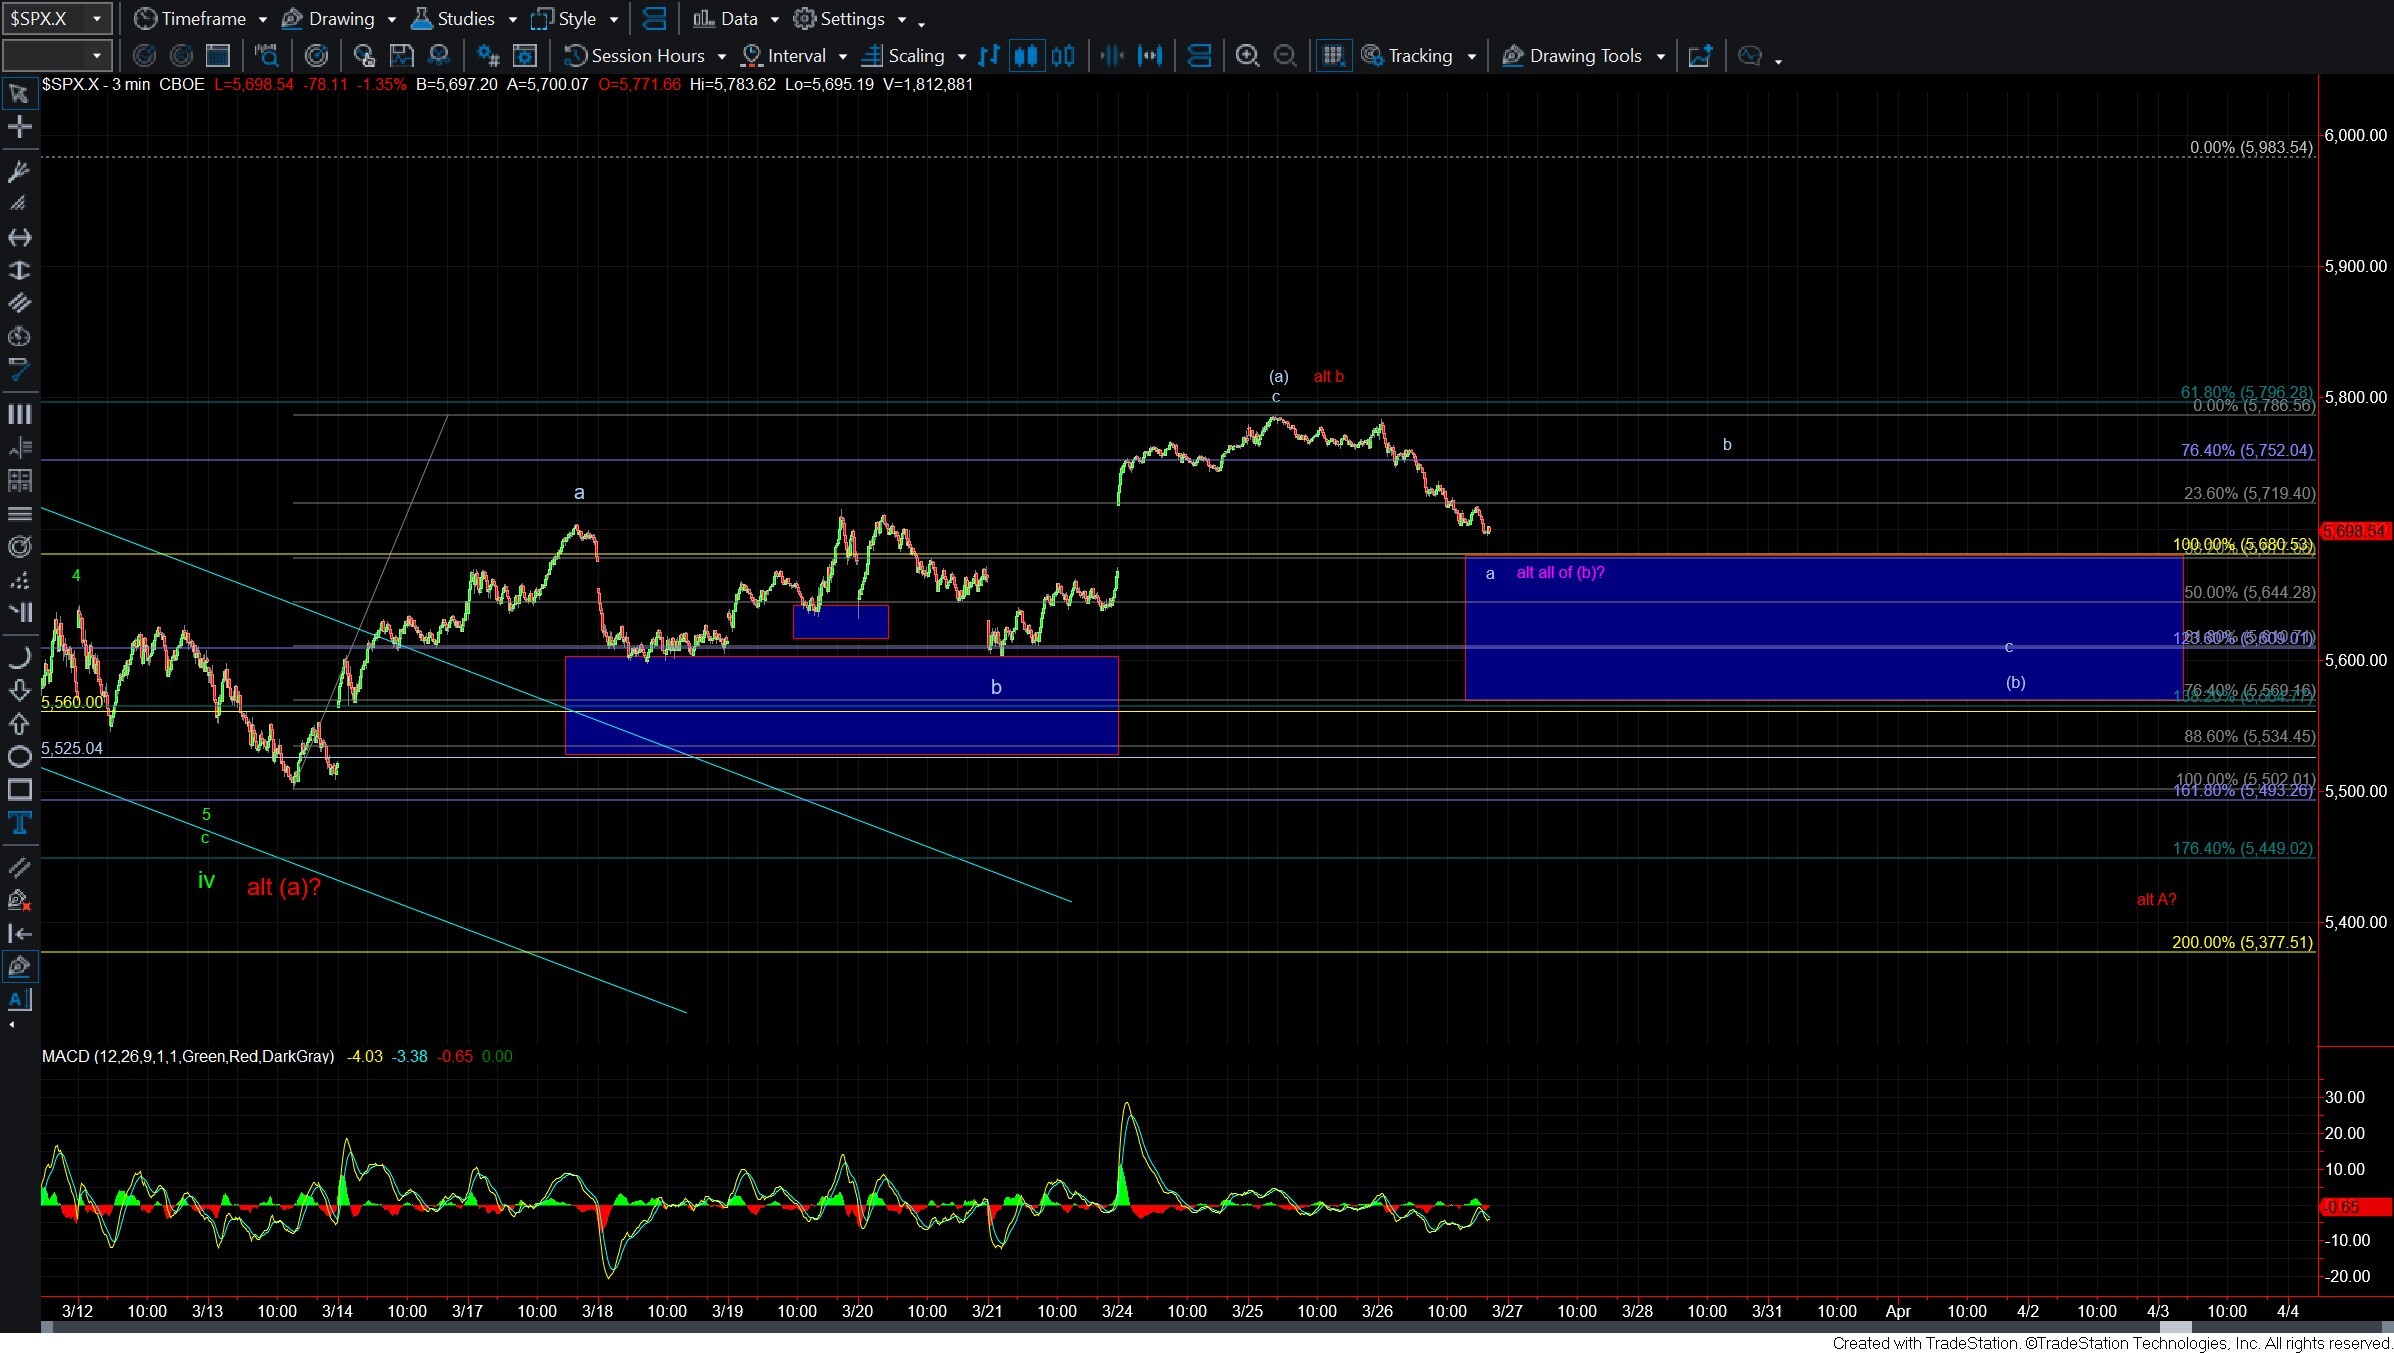Switch chart to filled candlestick style
2394x1353 pixels.
(1026, 56)
